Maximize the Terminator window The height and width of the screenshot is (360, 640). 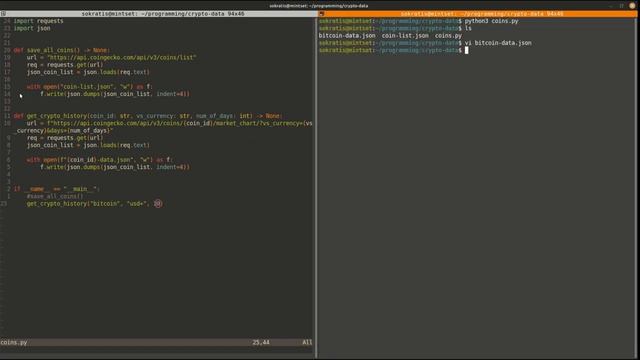622,6
